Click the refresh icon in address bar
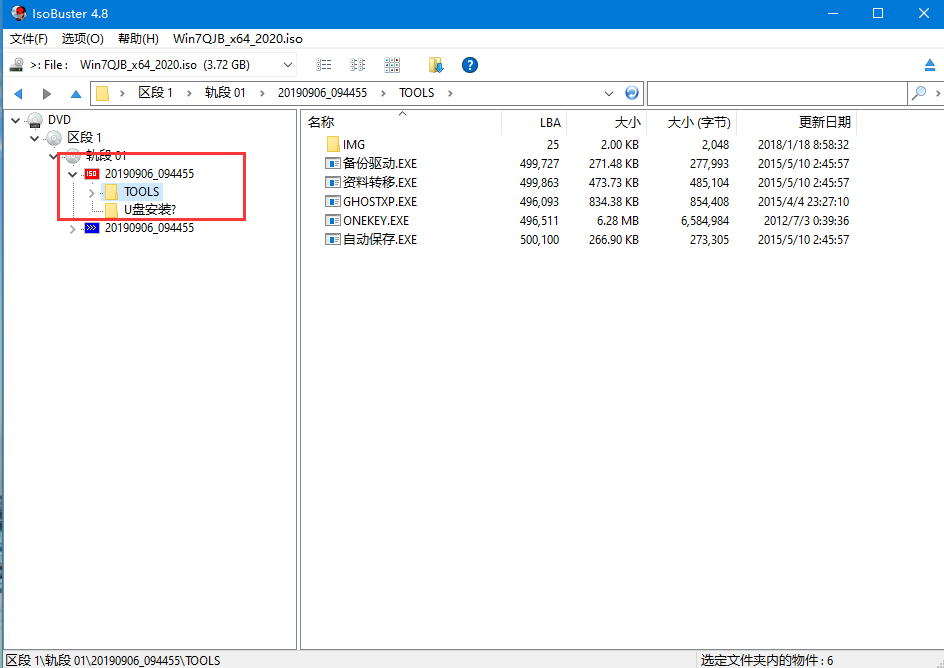Screen dimensions: 944x668 (x=632, y=93)
